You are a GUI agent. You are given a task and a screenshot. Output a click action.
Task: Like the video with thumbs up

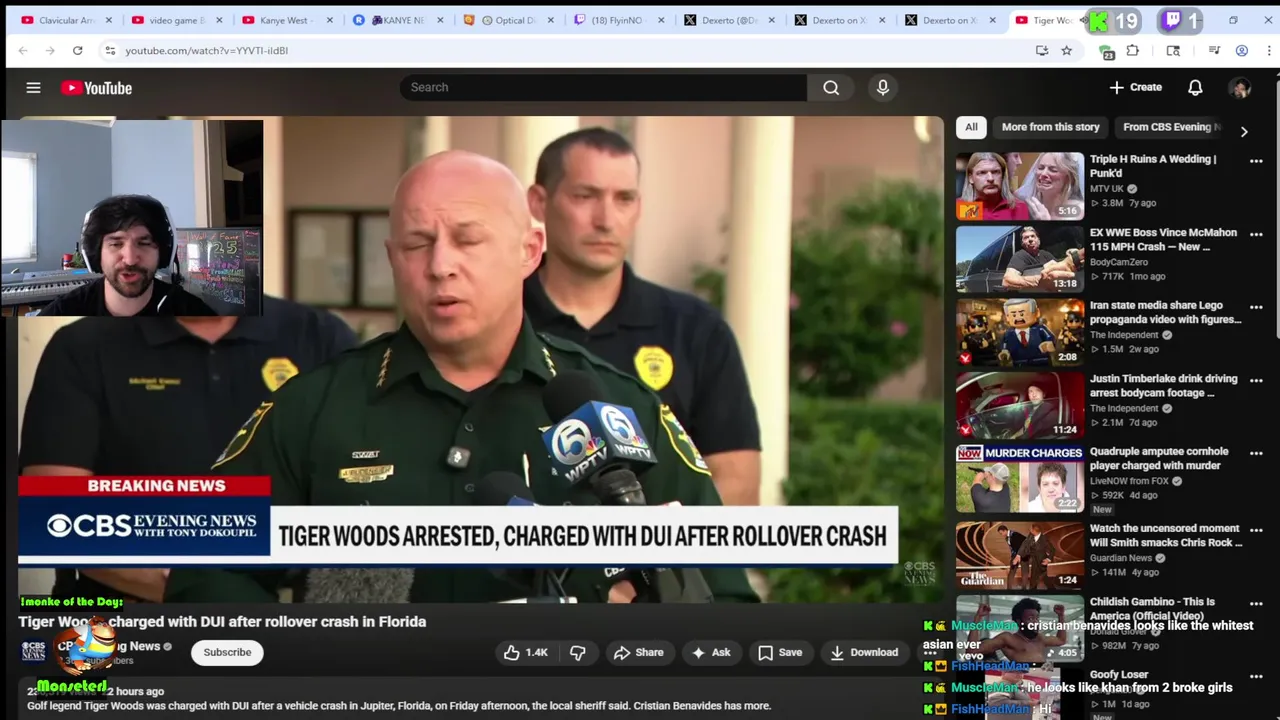[x=526, y=652]
